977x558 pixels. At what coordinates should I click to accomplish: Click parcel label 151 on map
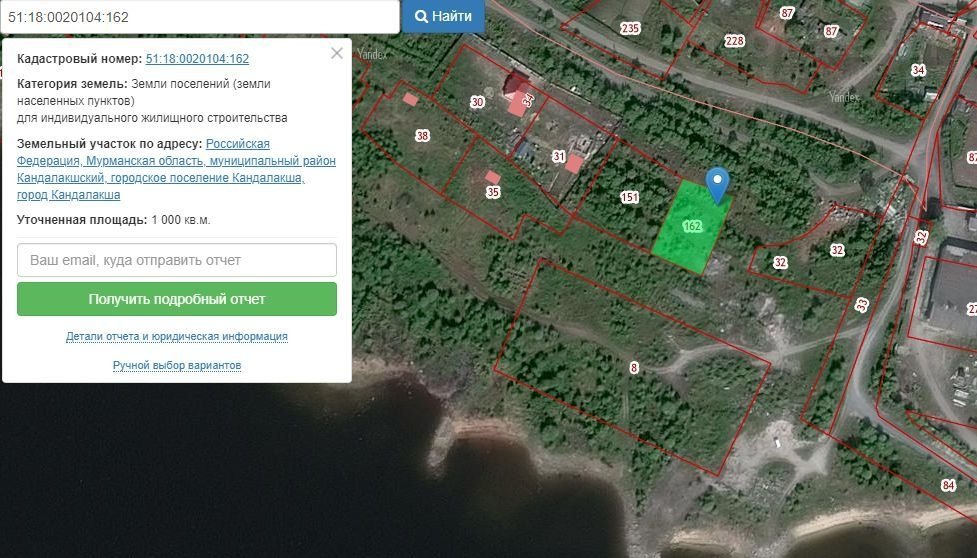[x=629, y=197]
